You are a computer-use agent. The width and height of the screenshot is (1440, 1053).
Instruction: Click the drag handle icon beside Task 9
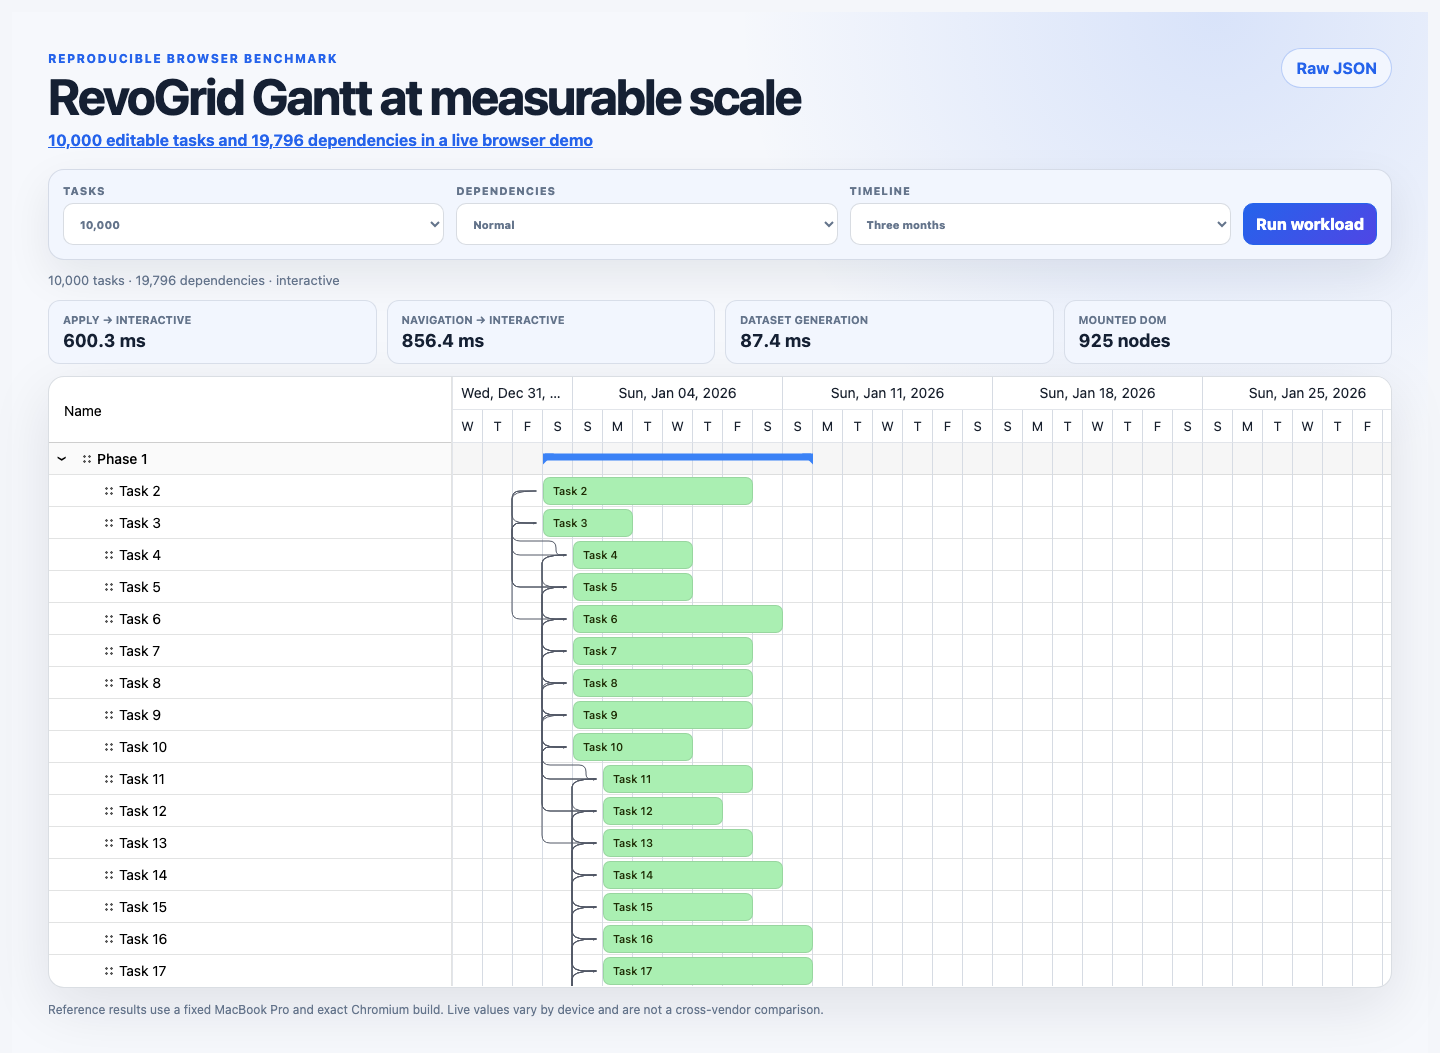pyautogui.click(x=109, y=715)
